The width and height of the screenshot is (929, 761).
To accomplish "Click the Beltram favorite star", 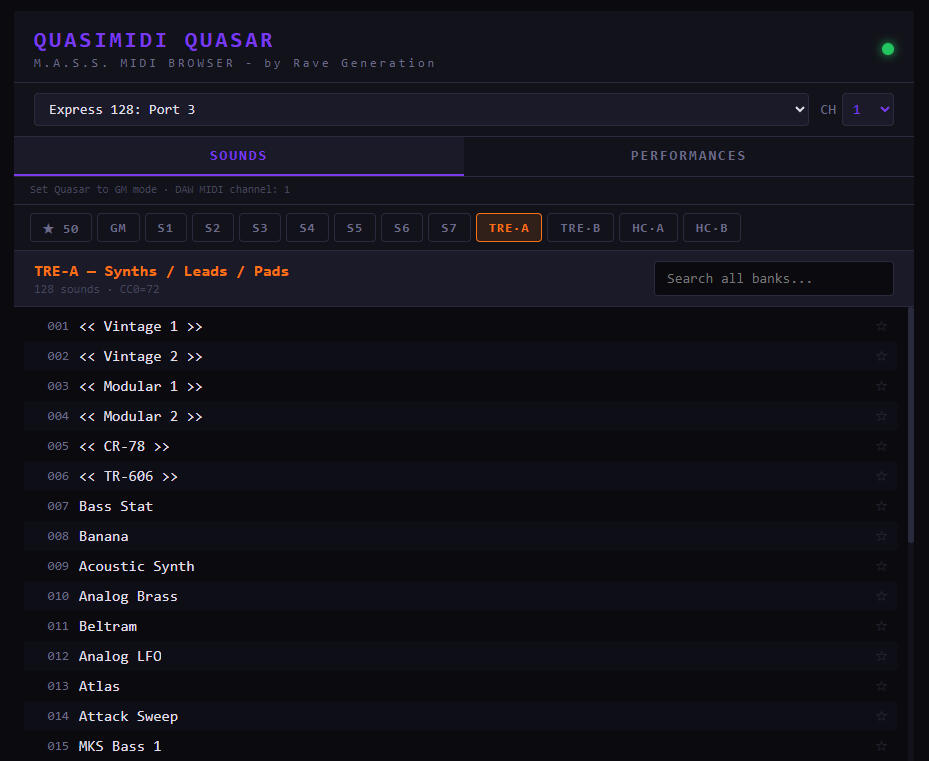I will coord(881,626).
